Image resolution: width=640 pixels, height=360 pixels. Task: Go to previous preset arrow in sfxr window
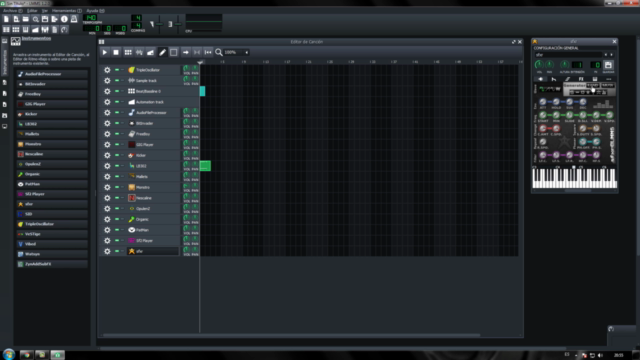point(606,55)
